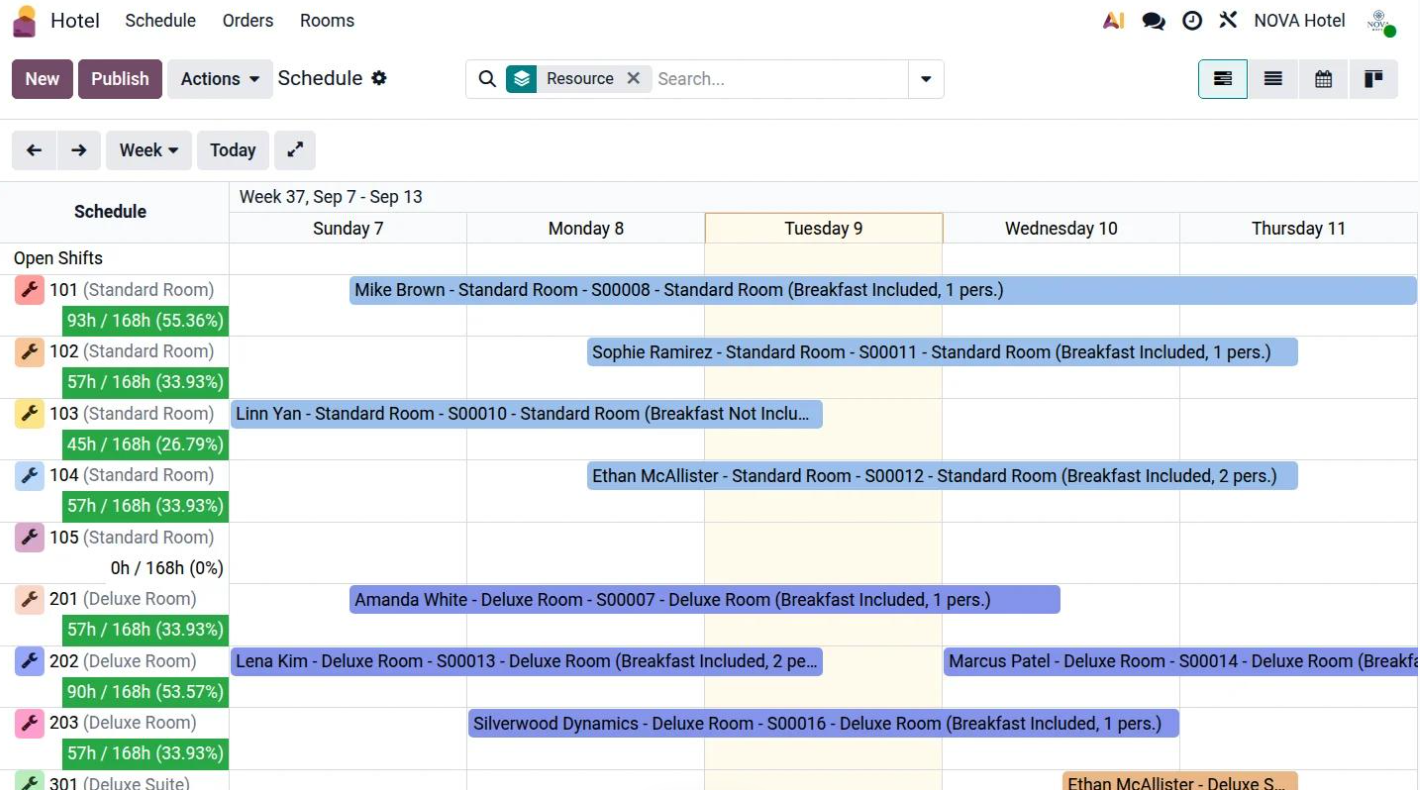1420x790 pixels.
Task: Open the activities clock icon
Action: pos(1192,21)
